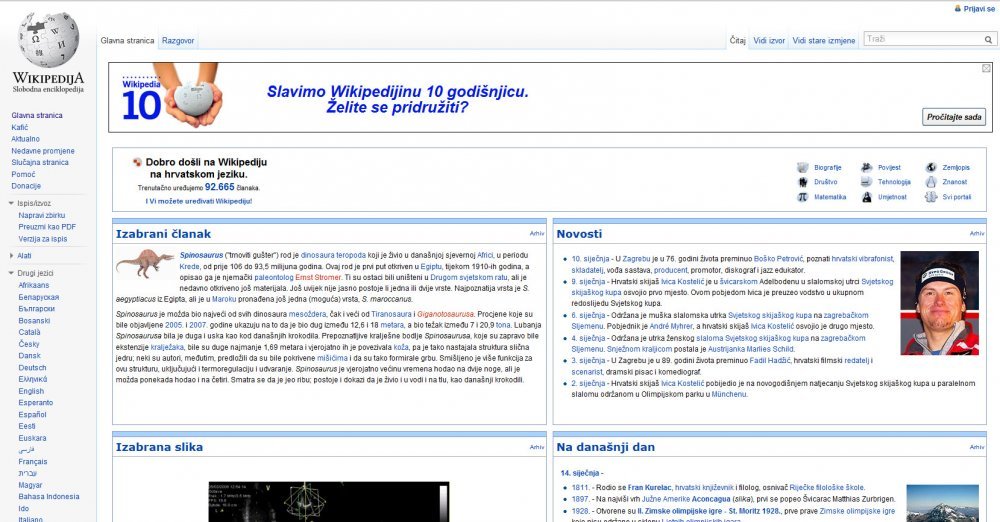Image resolution: width=1000 pixels, height=522 pixels.
Task: Click the Matematika pi icon
Action: tap(802, 197)
